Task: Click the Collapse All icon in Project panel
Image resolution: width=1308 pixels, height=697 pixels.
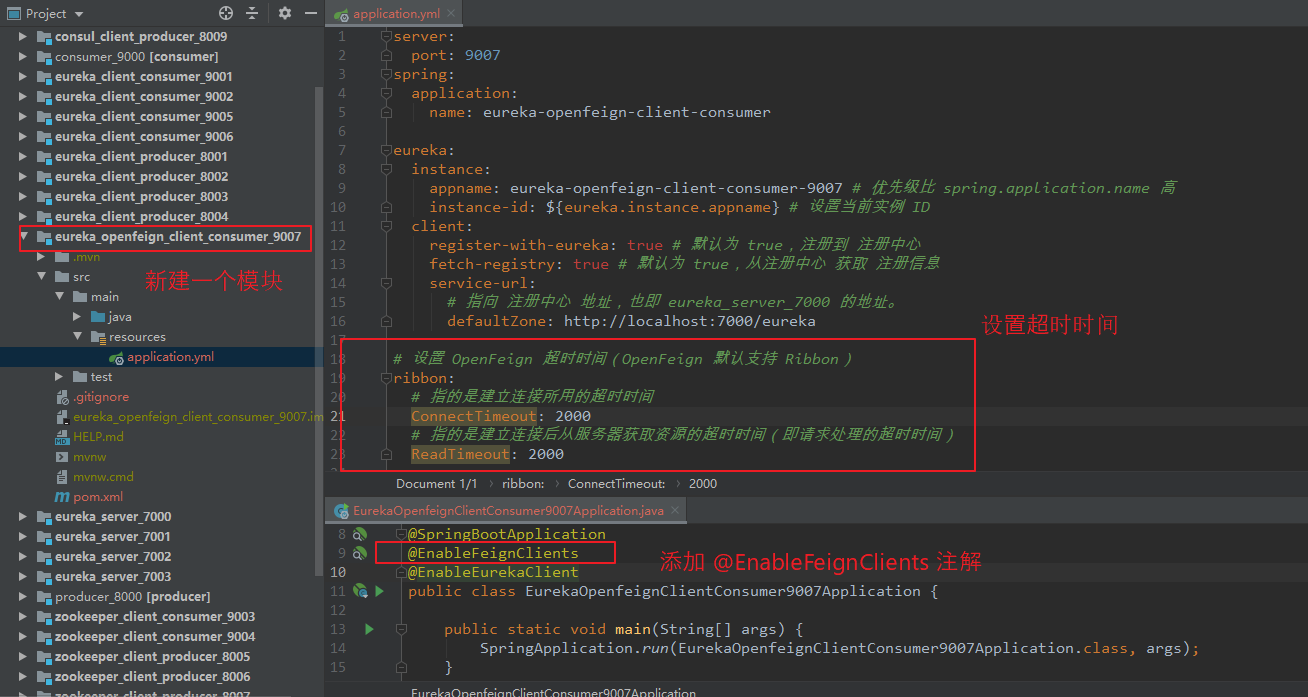Action: [x=251, y=13]
